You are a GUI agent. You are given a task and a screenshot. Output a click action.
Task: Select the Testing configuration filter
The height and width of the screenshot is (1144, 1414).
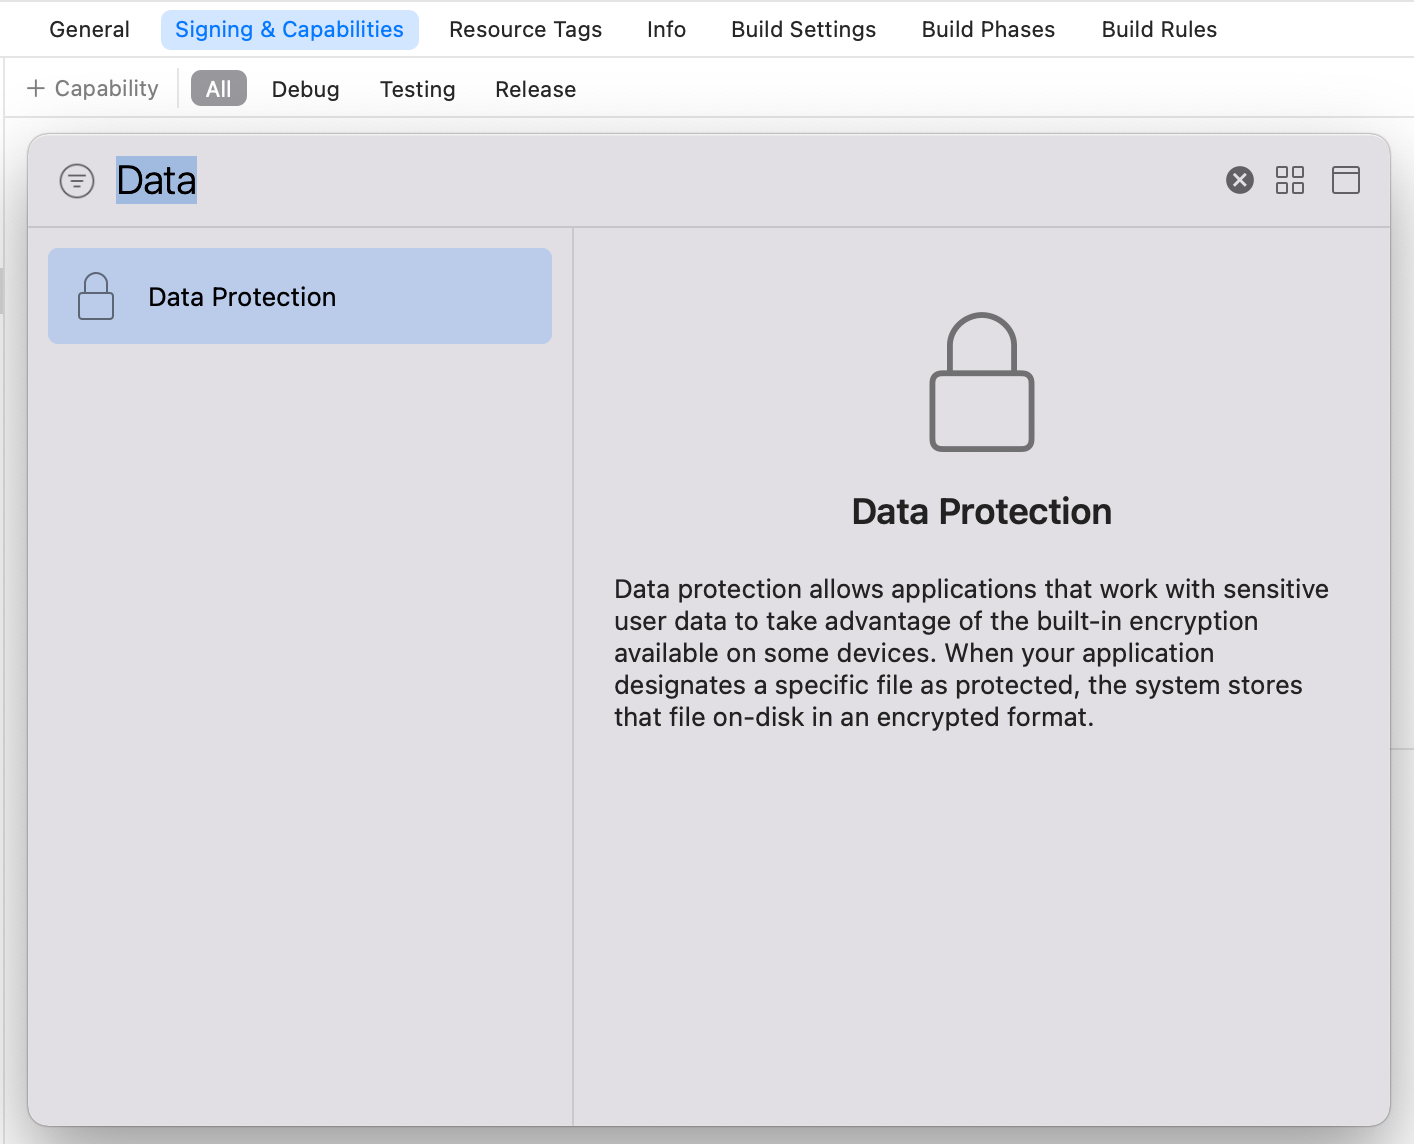click(417, 89)
